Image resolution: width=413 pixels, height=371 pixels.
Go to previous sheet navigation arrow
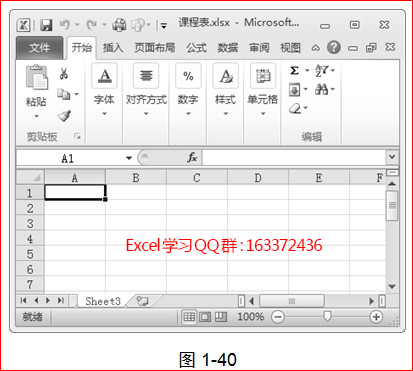point(36,301)
